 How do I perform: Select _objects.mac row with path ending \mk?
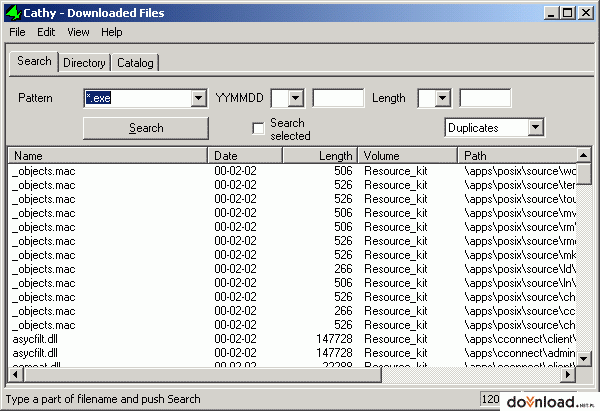pos(292,255)
